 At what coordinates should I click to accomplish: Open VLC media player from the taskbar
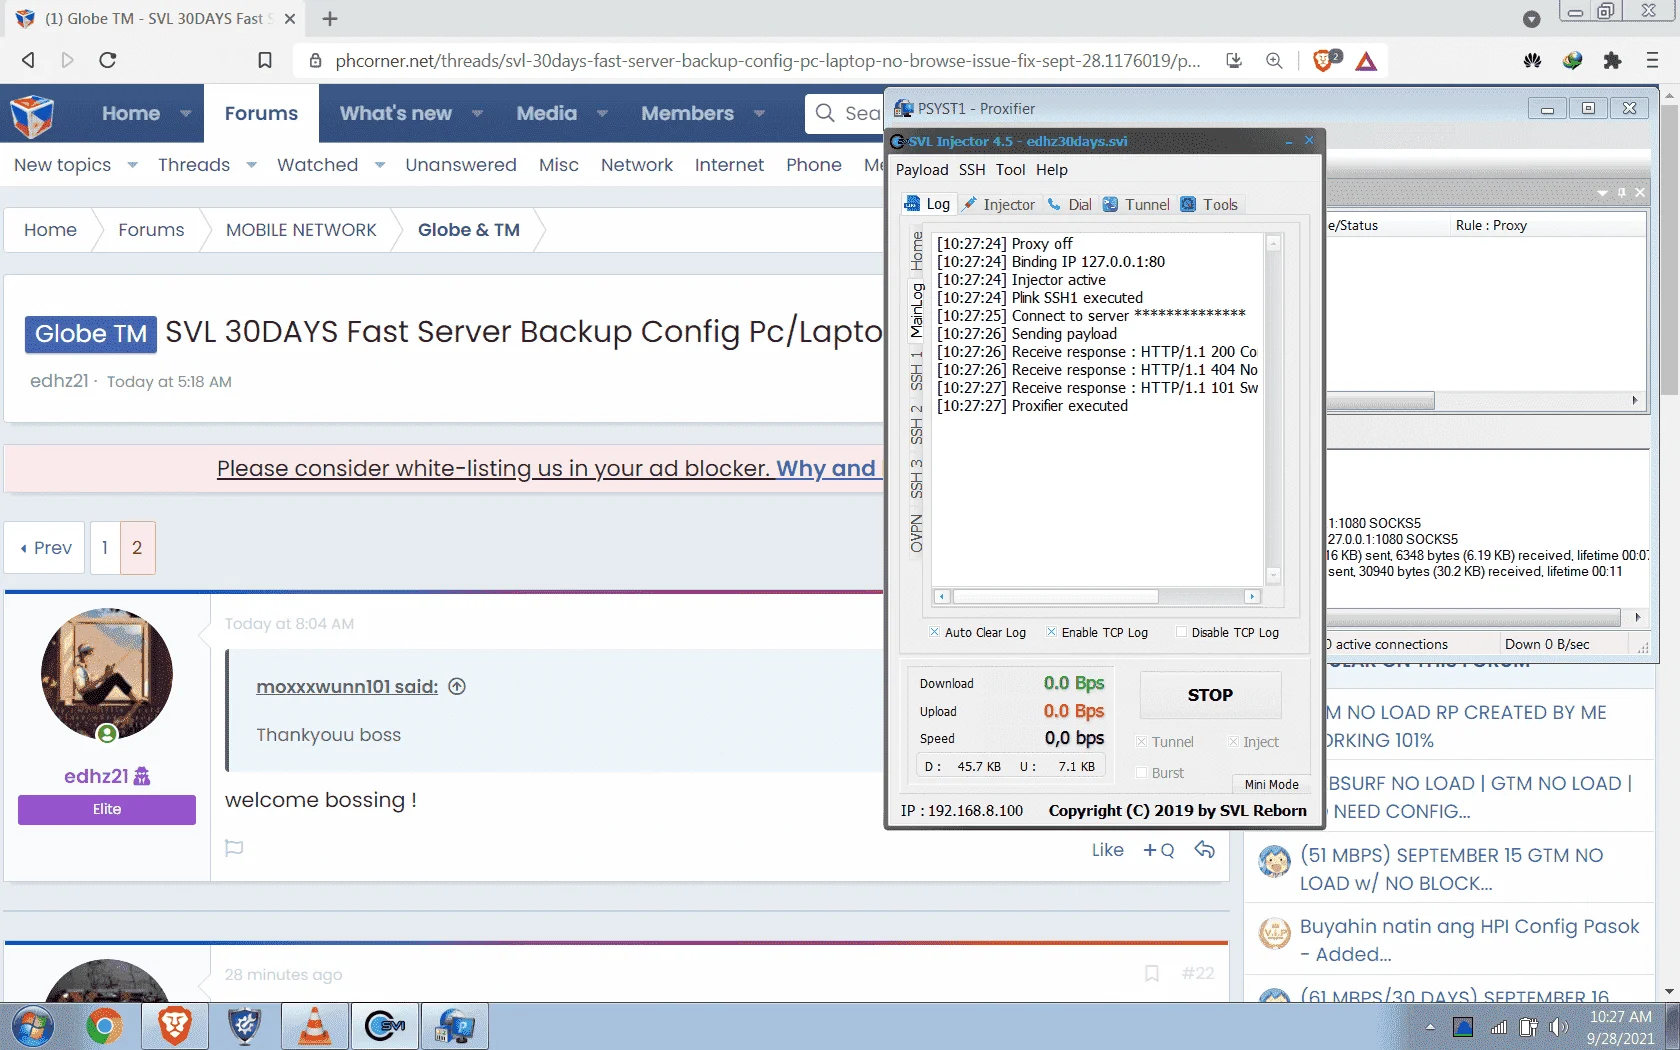315,1027
